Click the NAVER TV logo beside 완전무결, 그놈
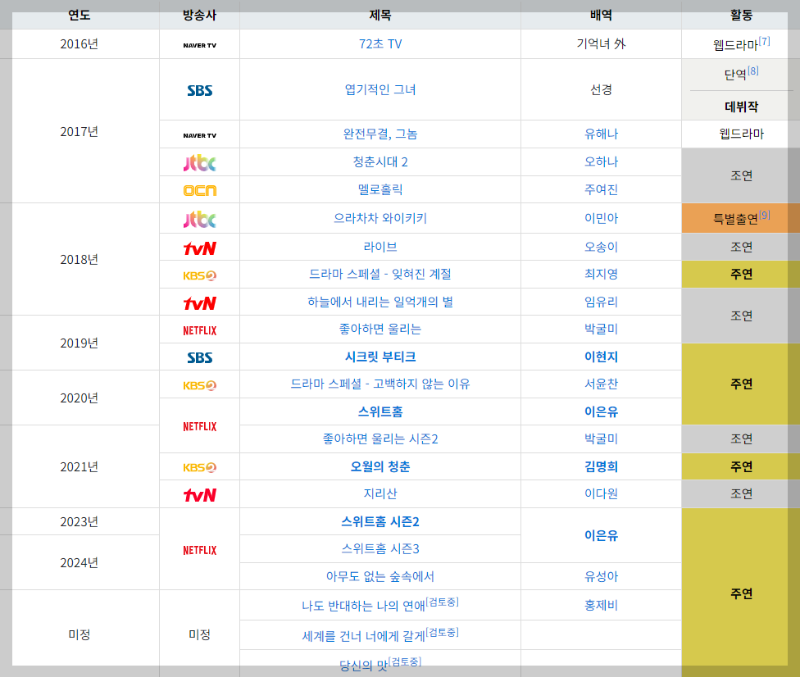 coord(199,136)
